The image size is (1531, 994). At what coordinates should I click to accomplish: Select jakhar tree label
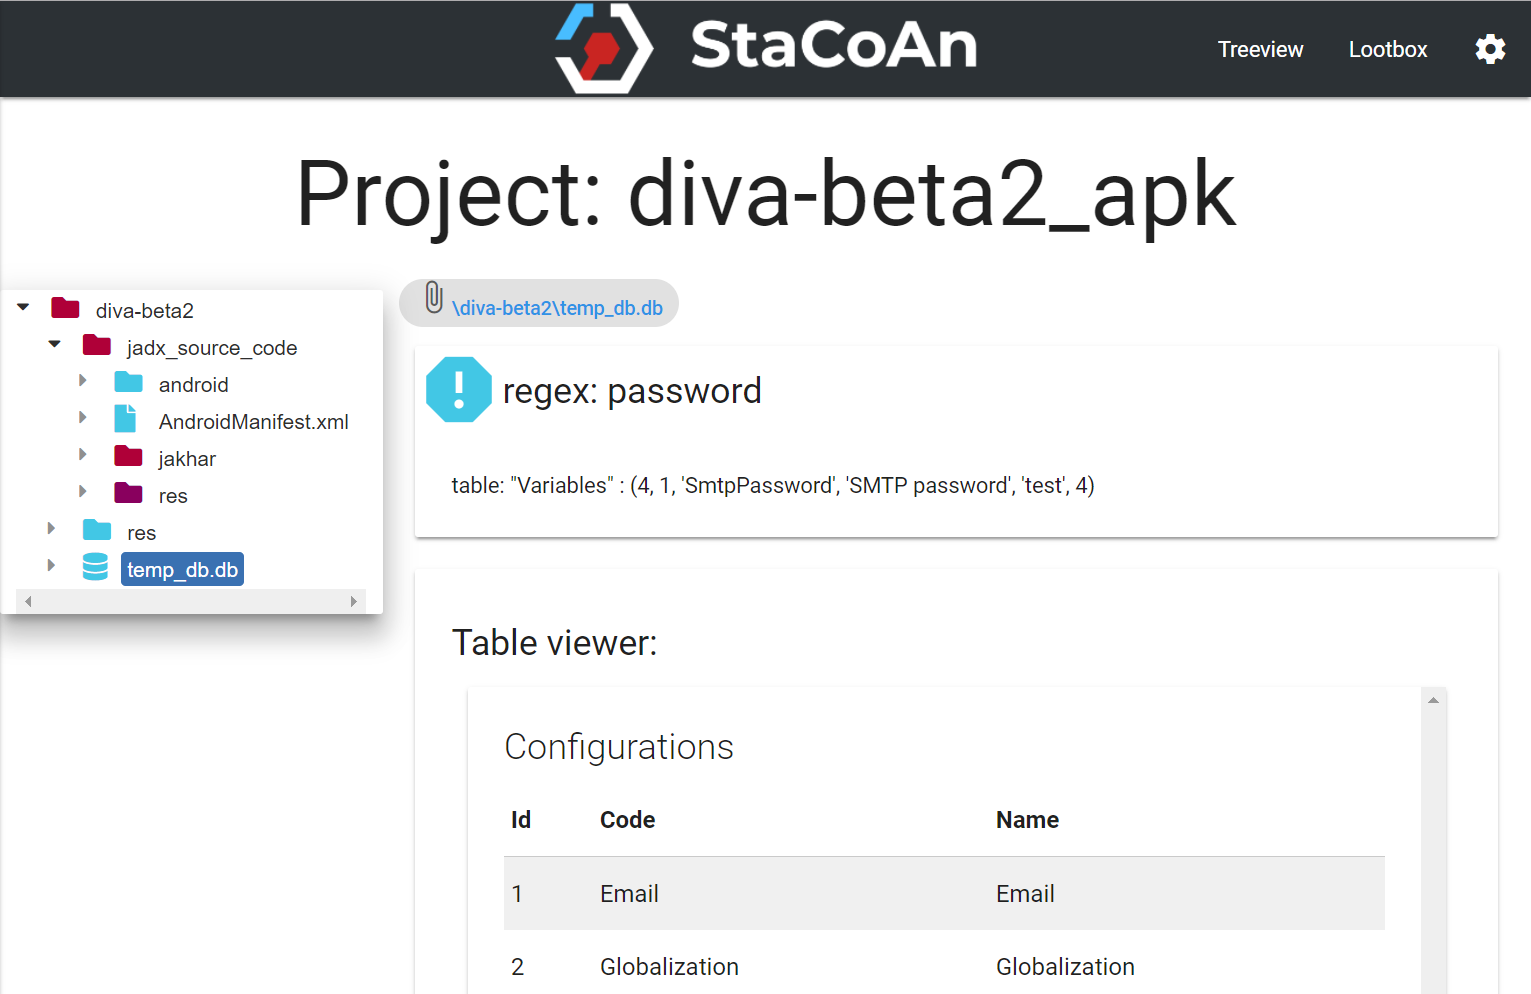click(187, 459)
